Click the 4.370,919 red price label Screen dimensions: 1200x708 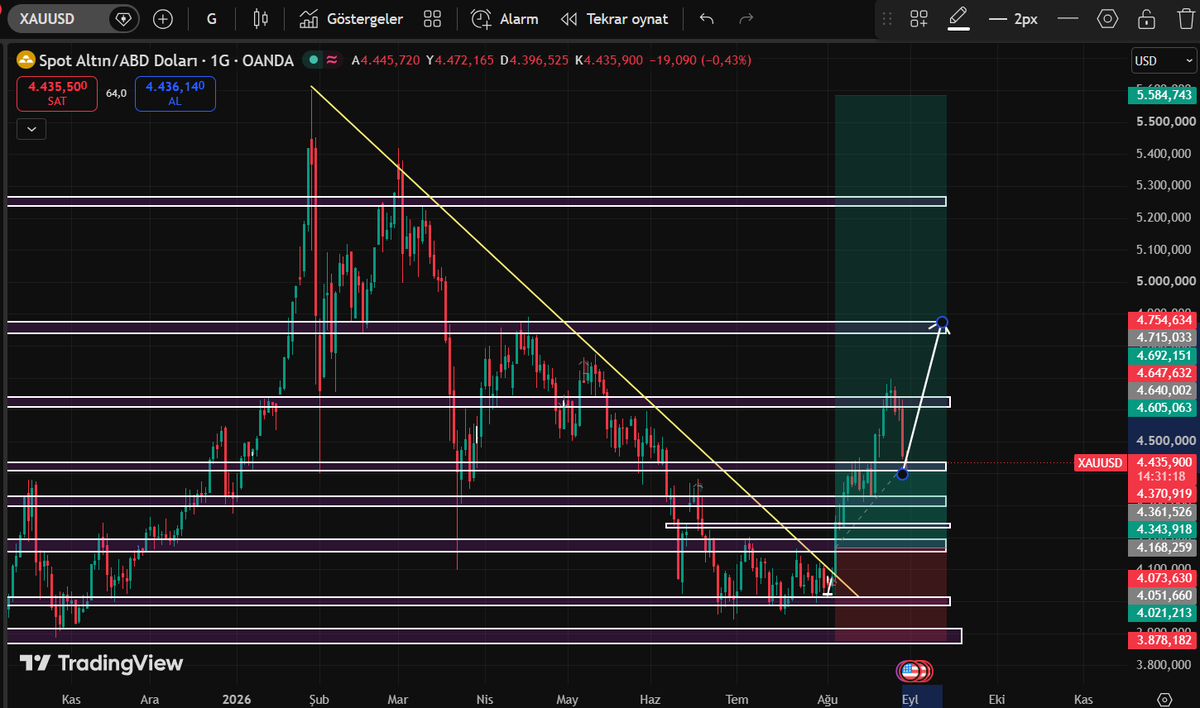click(x=1163, y=493)
